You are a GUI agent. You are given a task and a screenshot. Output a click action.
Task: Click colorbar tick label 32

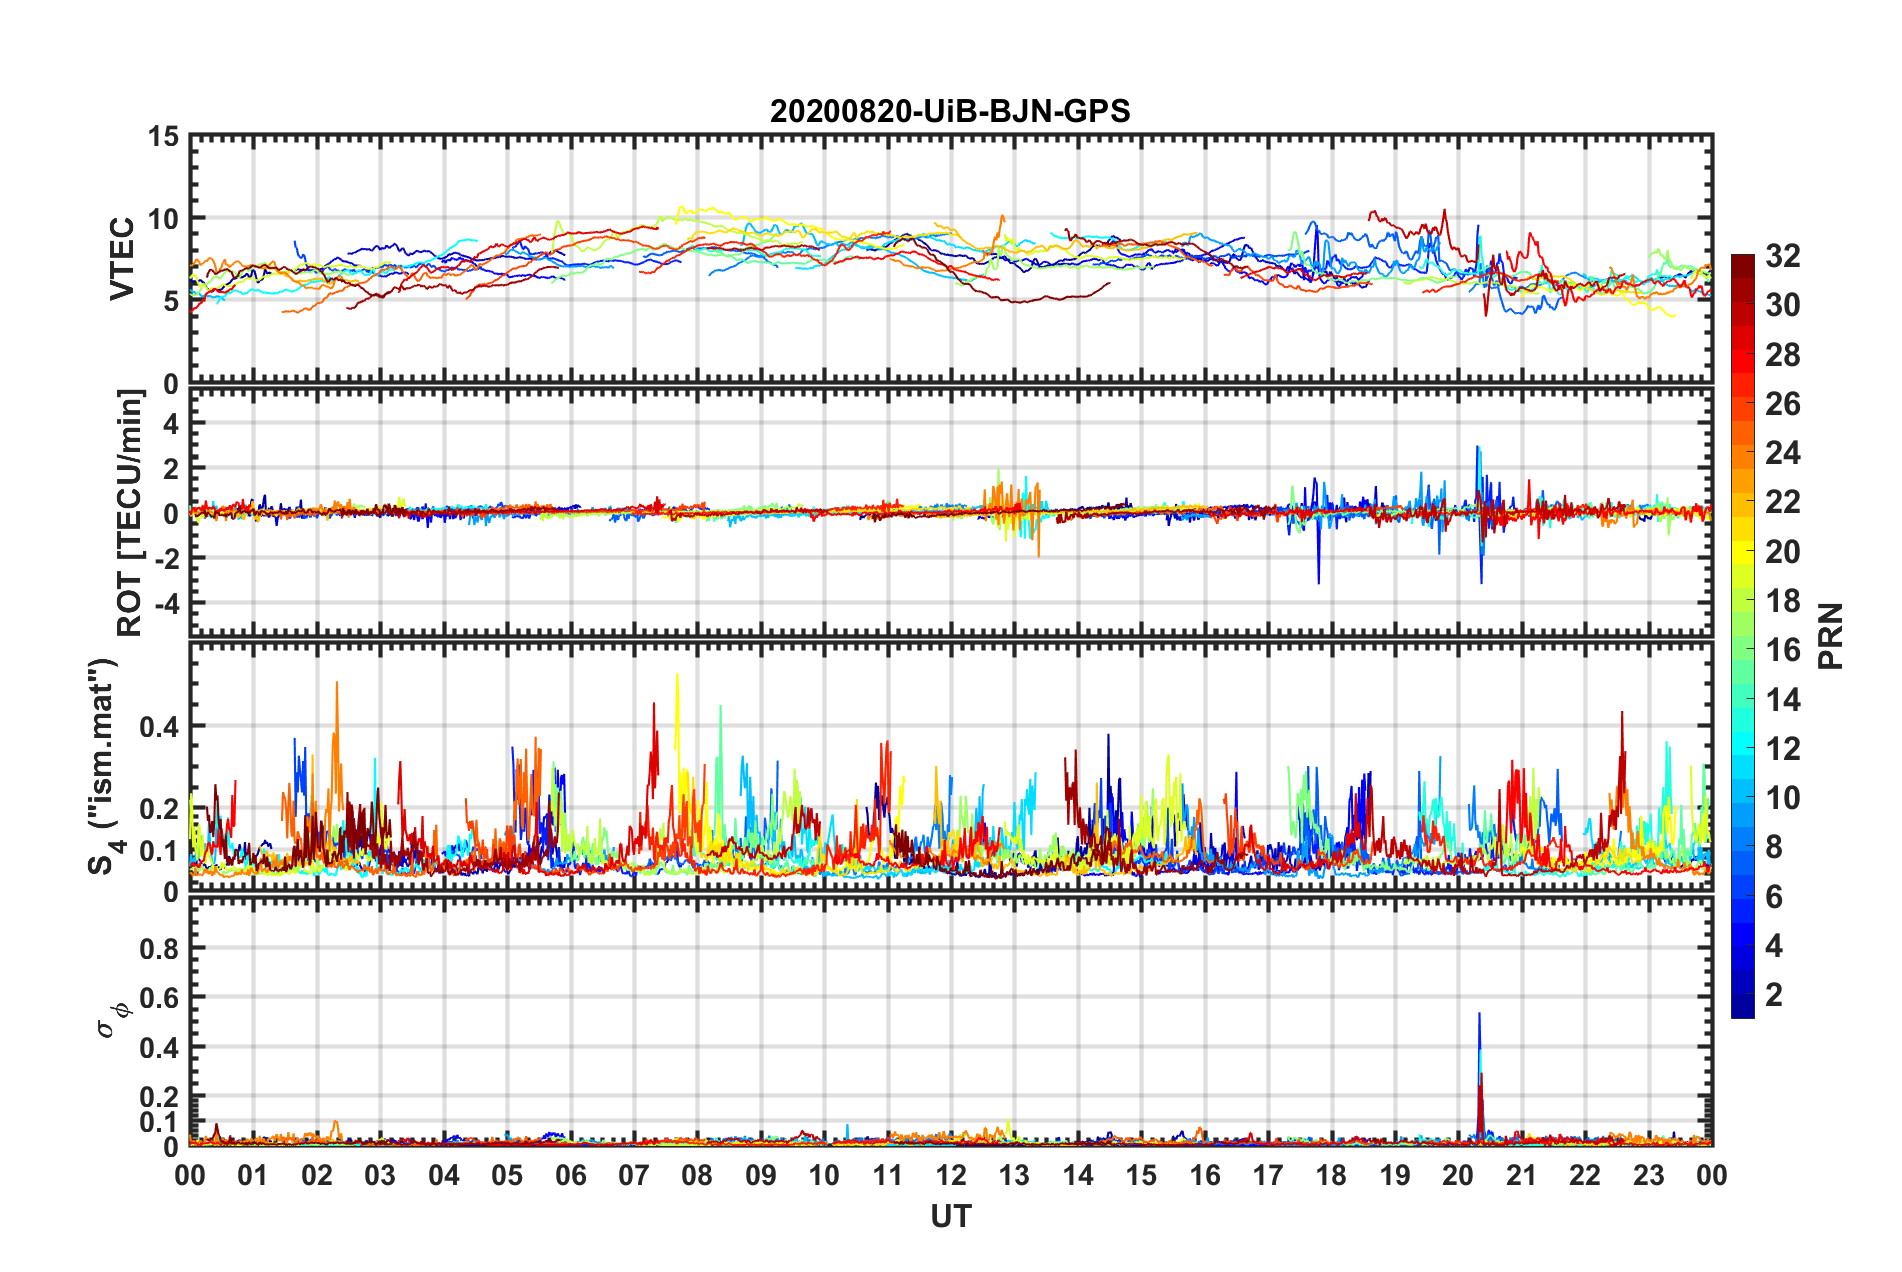(x=1782, y=256)
